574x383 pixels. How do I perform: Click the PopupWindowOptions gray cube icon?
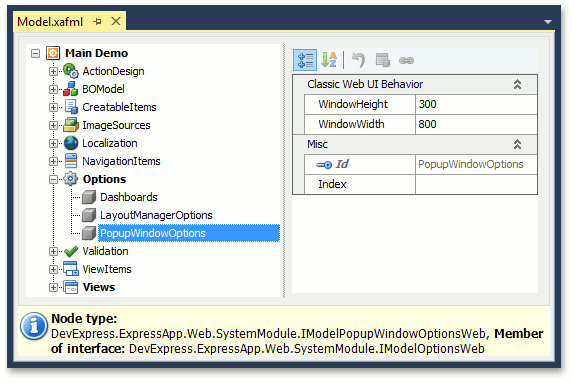[x=89, y=233]
